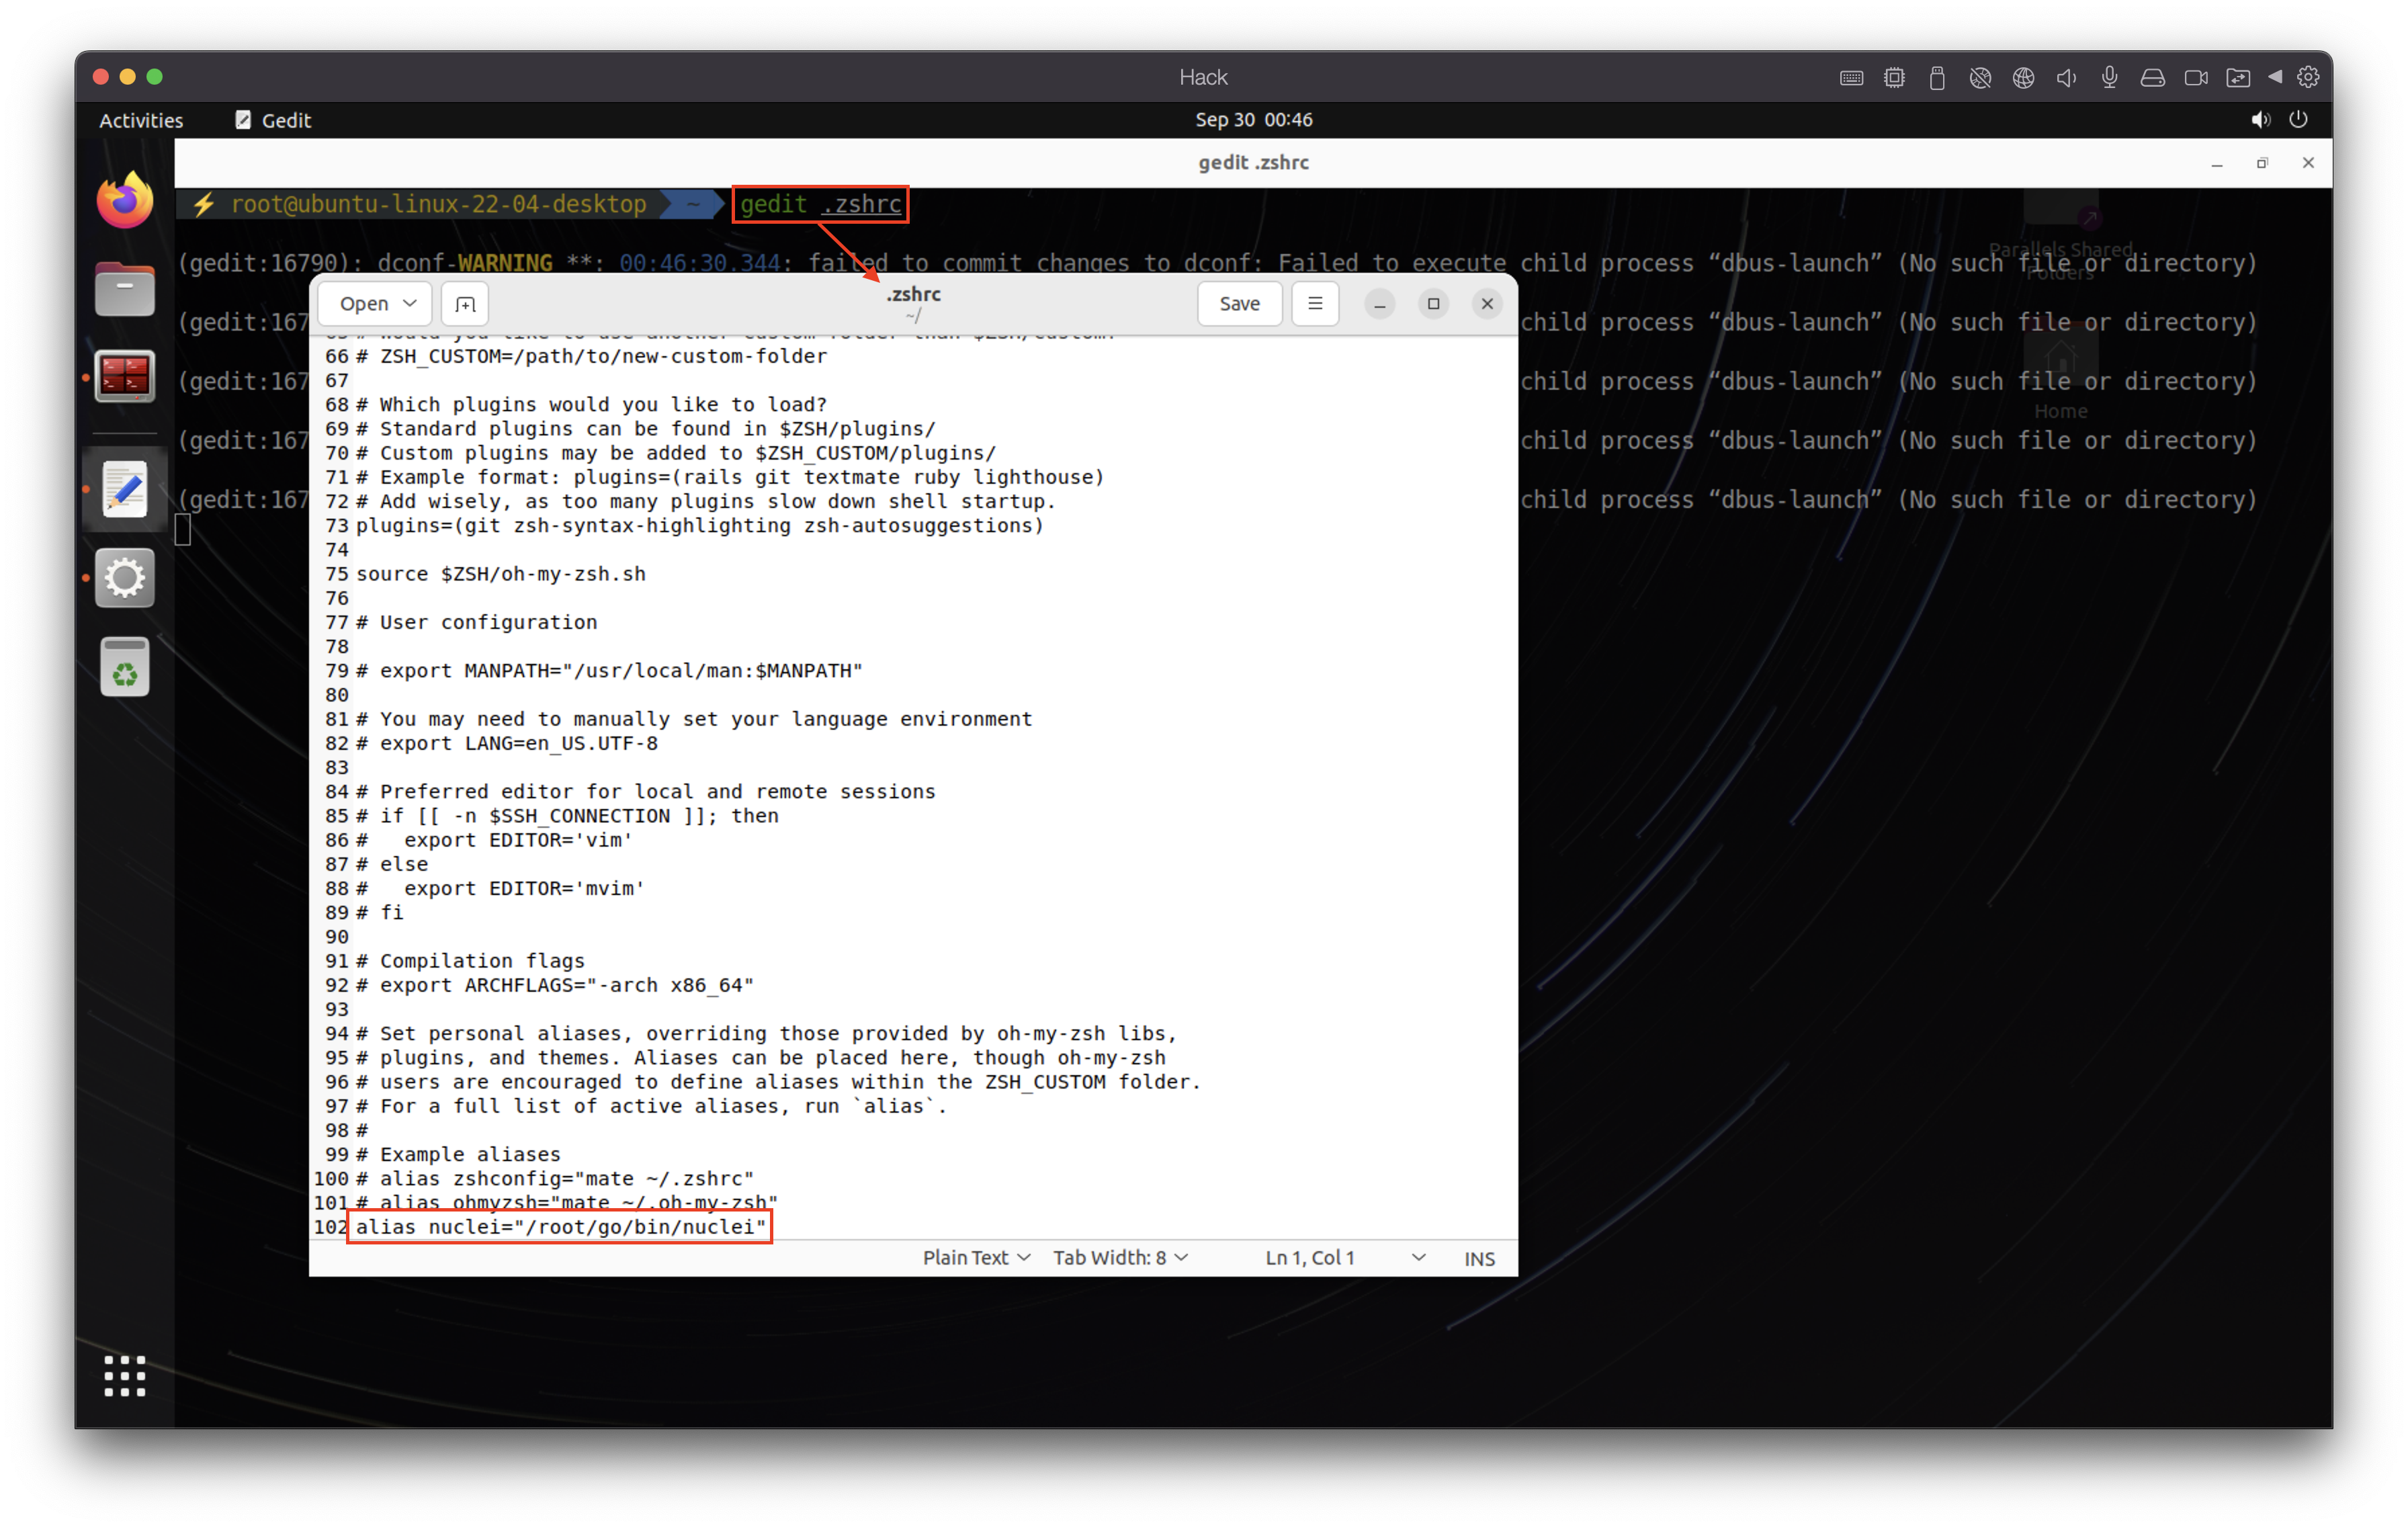Open the USB devices icon

1937,78
